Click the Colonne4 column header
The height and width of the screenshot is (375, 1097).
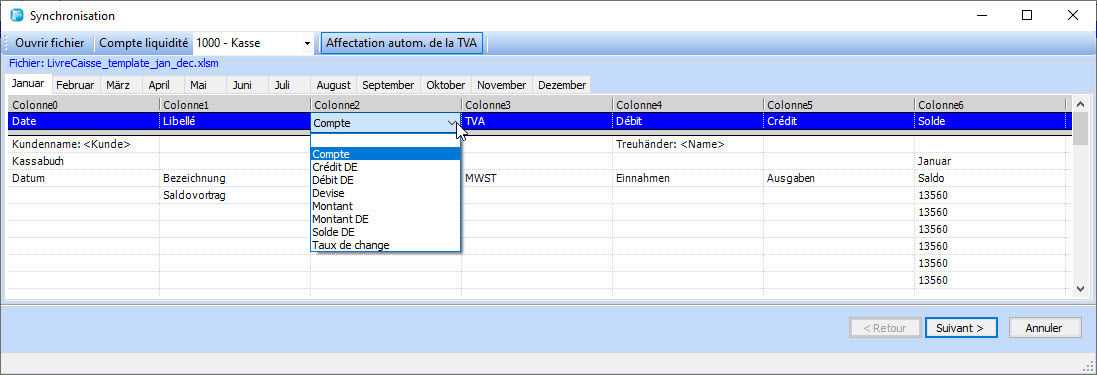coord(688,105)
